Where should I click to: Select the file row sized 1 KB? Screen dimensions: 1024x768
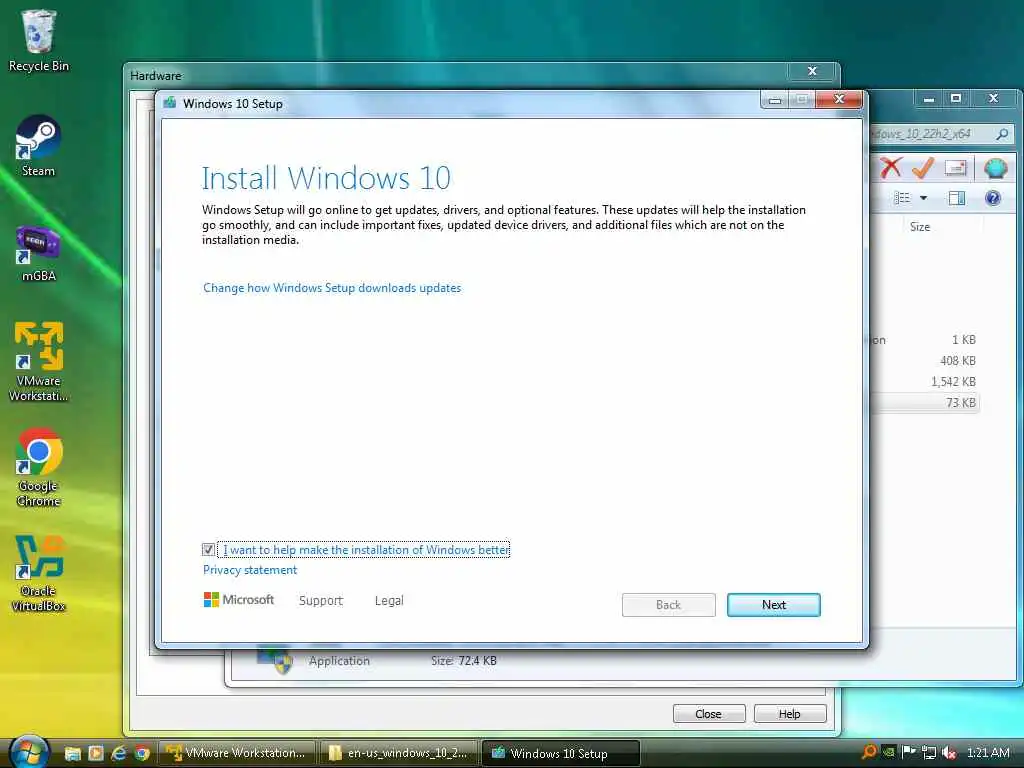(x=924, y=340)
